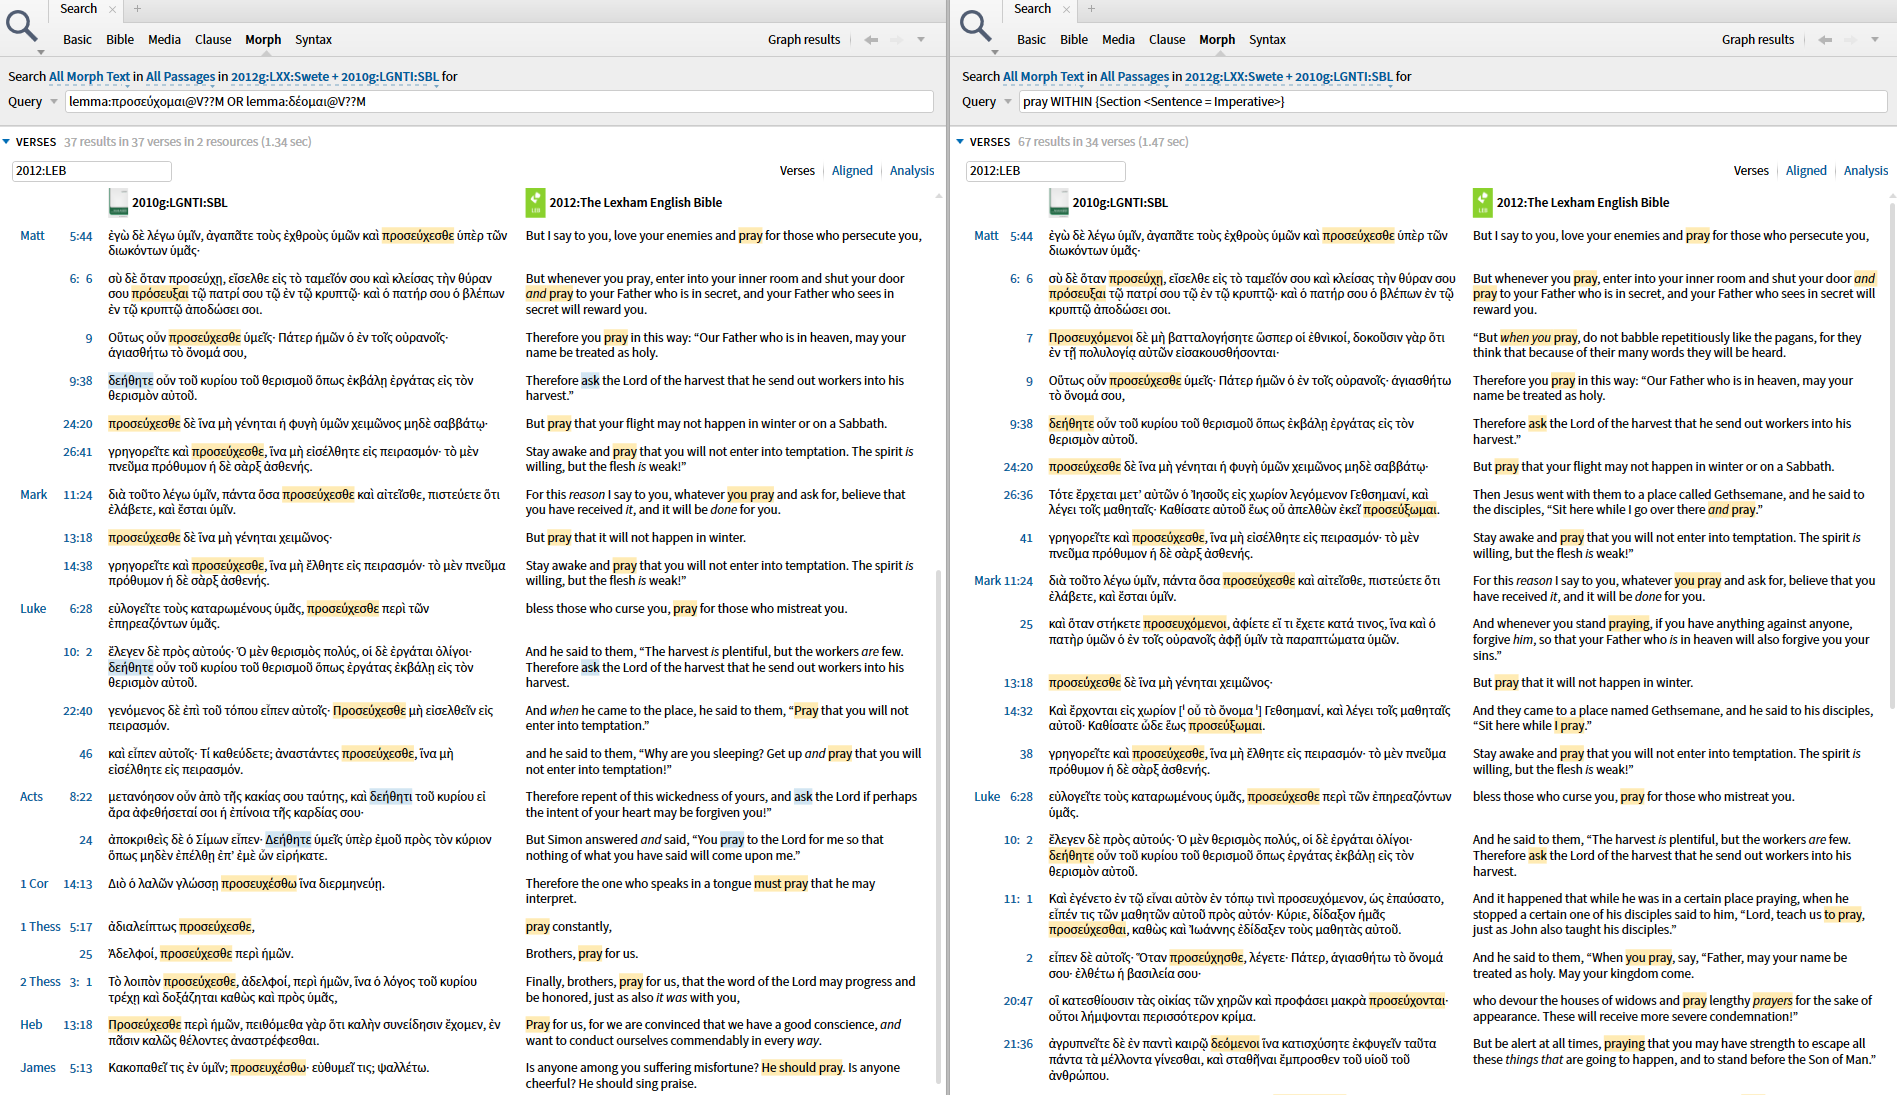This screenshot has width=1897, height=1095.
Task: Open the All Morph Text selector, left panel
Action: click(x=89, y=77)
